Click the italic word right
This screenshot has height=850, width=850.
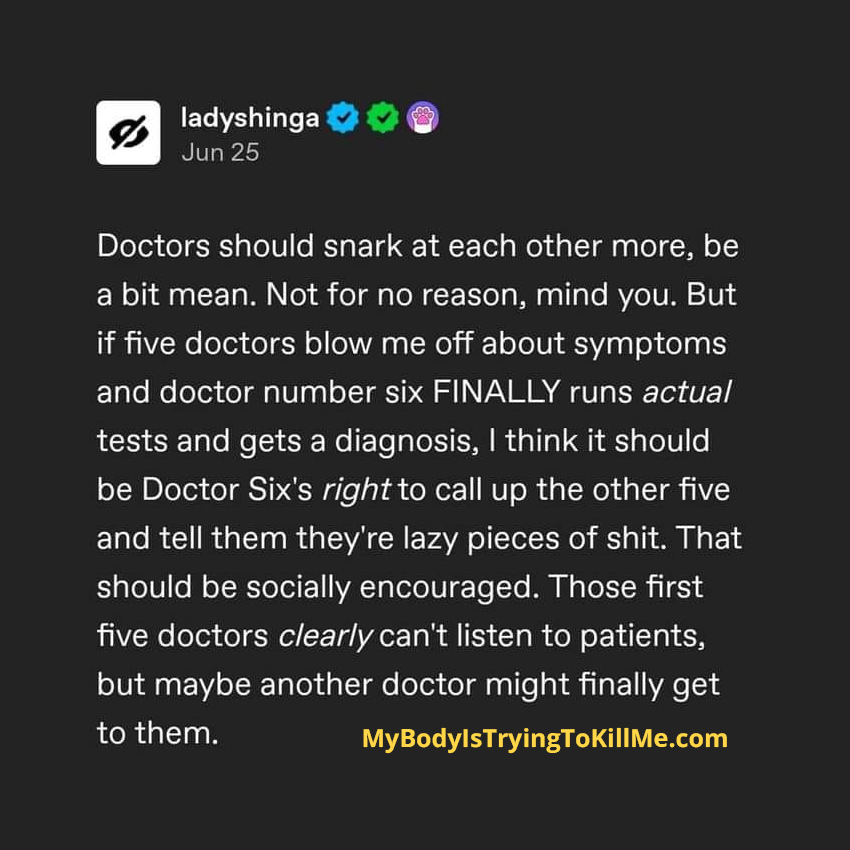tap(356, 491)
